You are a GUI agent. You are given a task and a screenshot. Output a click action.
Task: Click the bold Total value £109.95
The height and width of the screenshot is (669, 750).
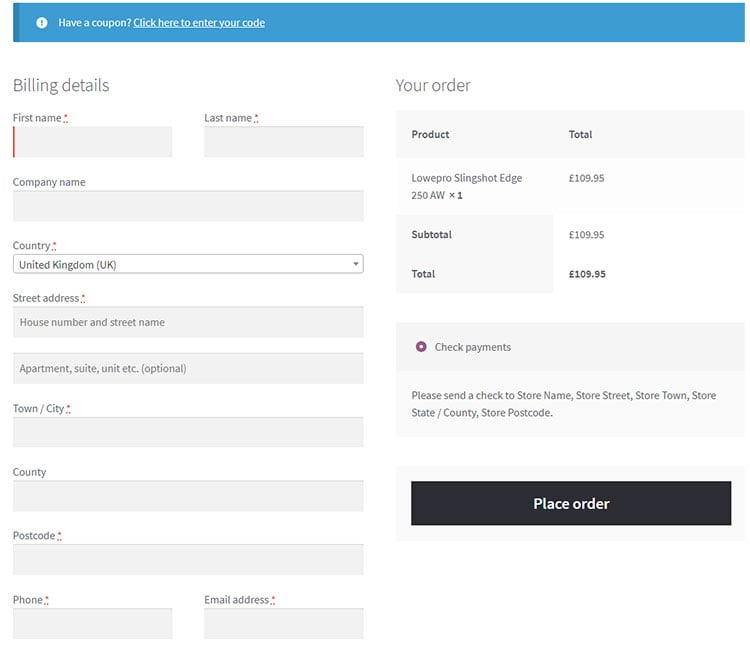point(587,274)
